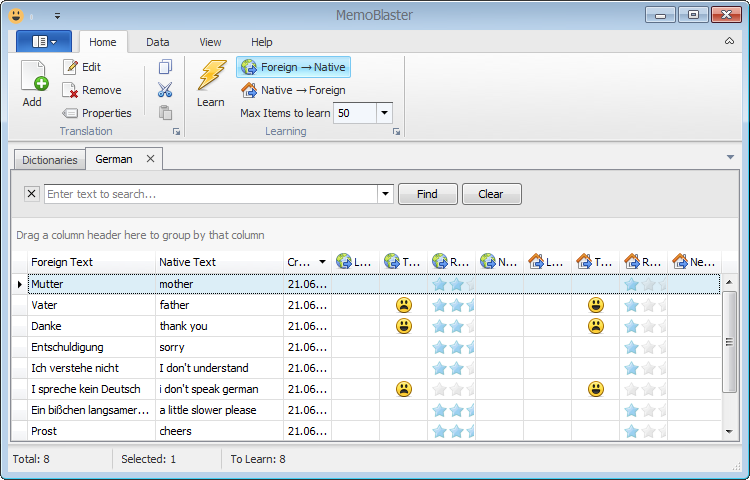The image size is (750, 480).
Task: Open the document tabs list dropdown
Action: [x=730, y=157]
